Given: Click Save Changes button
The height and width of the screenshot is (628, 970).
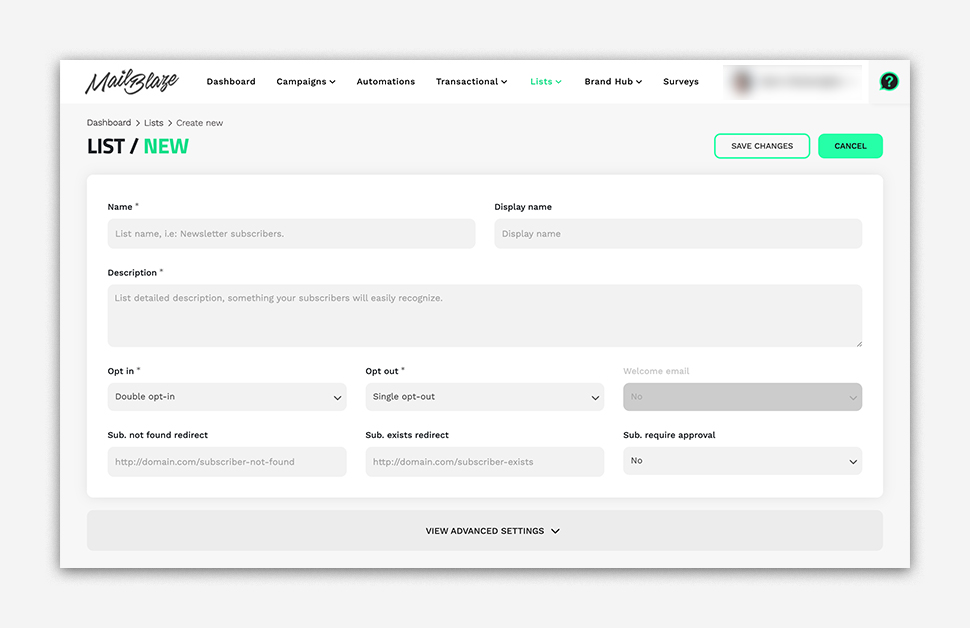Looking at the screenshot, I should [761, 146].
